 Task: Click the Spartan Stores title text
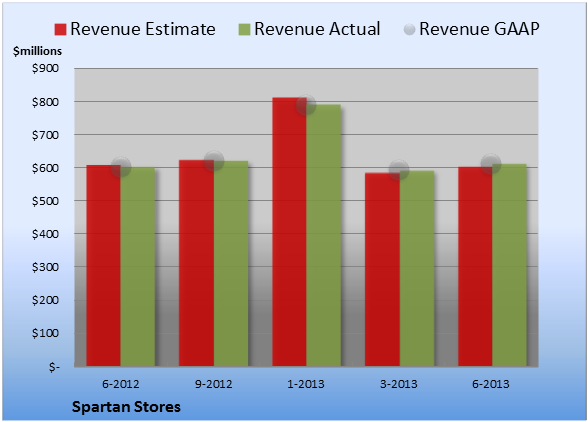tap(126, 407)
